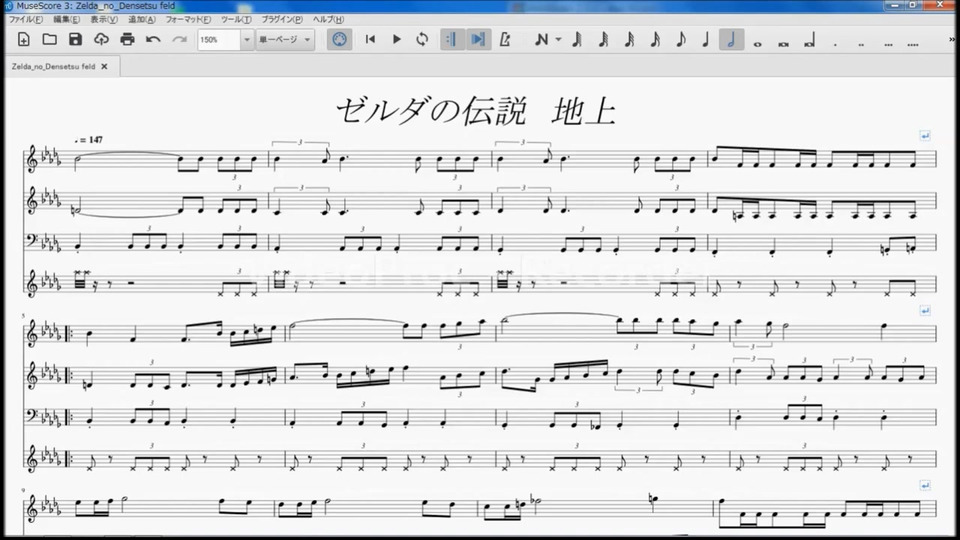
Task: Open the プラグイン(P) menu
Action: click(x=282, y=20)
